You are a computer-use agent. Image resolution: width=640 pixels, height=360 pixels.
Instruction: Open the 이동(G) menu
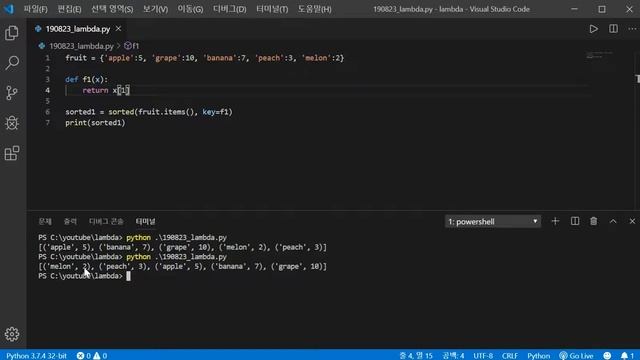tap(190, 9)
